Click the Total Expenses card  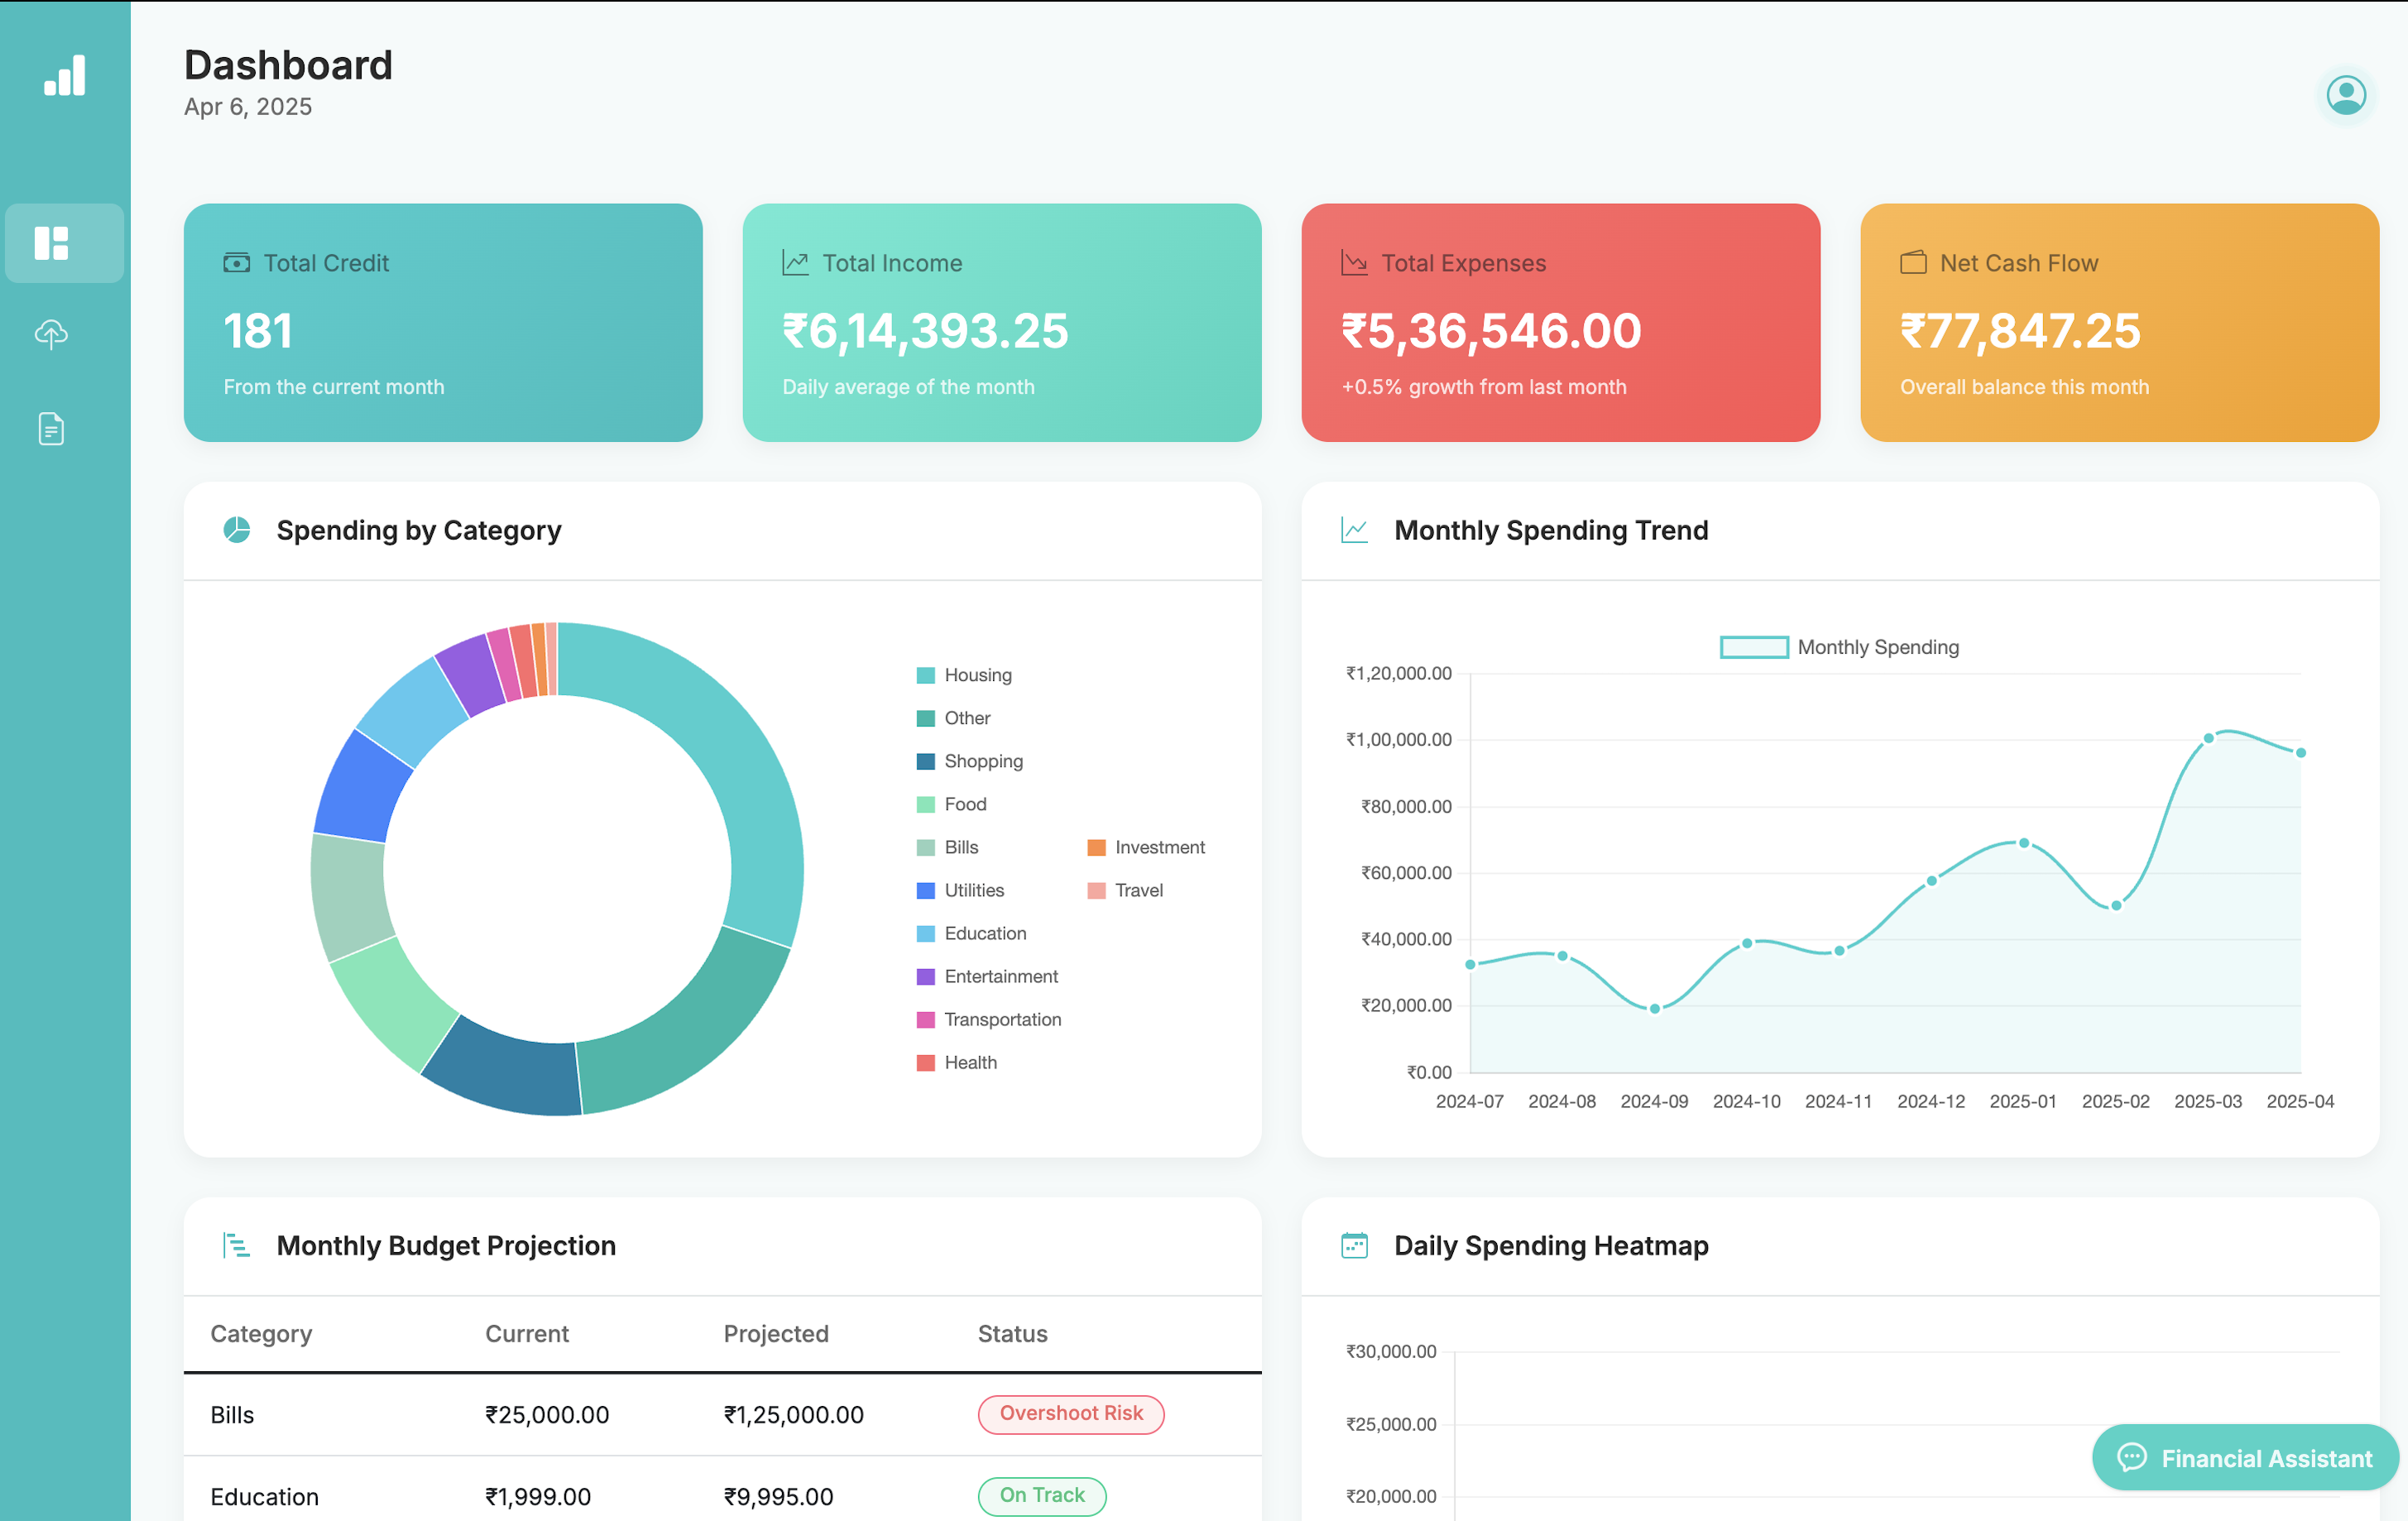pyautogui.click(x=1559, y=322)
